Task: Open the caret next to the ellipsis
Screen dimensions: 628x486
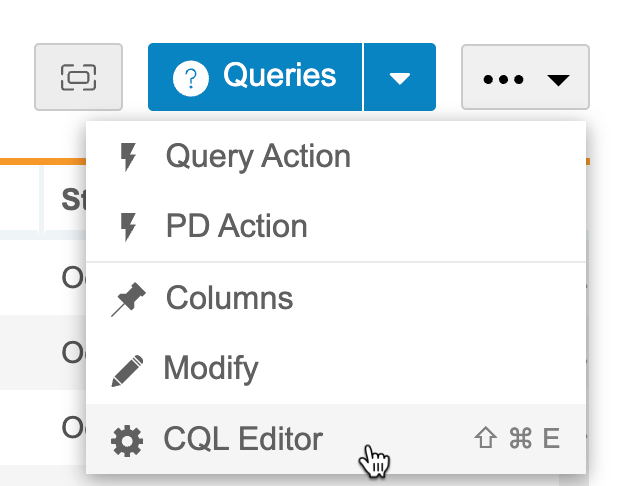Action: click(559, 78)
